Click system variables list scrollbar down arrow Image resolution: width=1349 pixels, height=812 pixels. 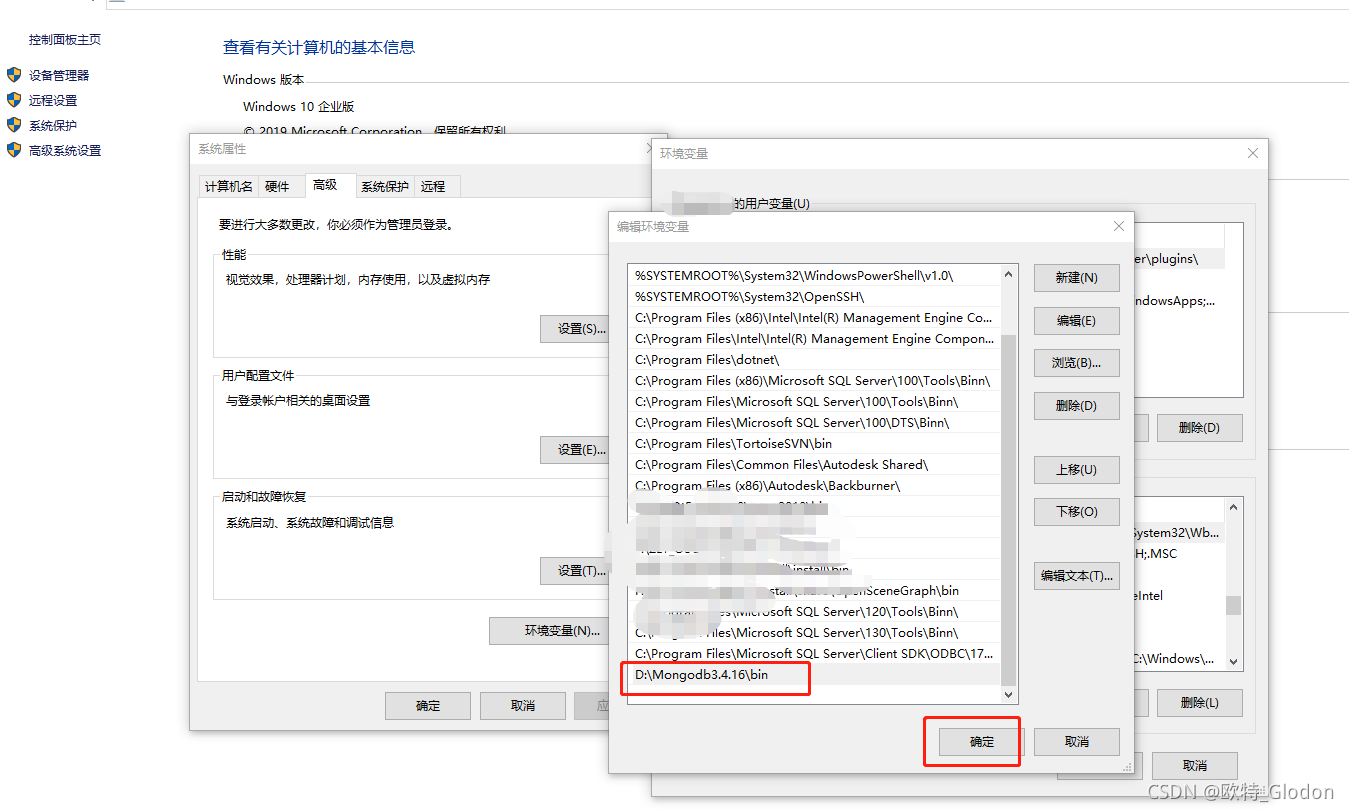point(1234,662)
